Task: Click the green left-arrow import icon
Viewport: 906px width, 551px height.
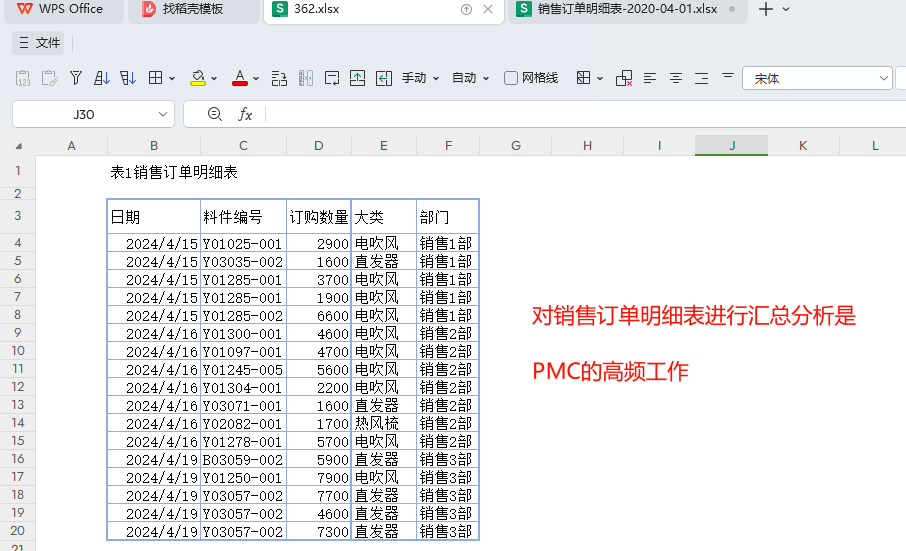Action: 384,78
